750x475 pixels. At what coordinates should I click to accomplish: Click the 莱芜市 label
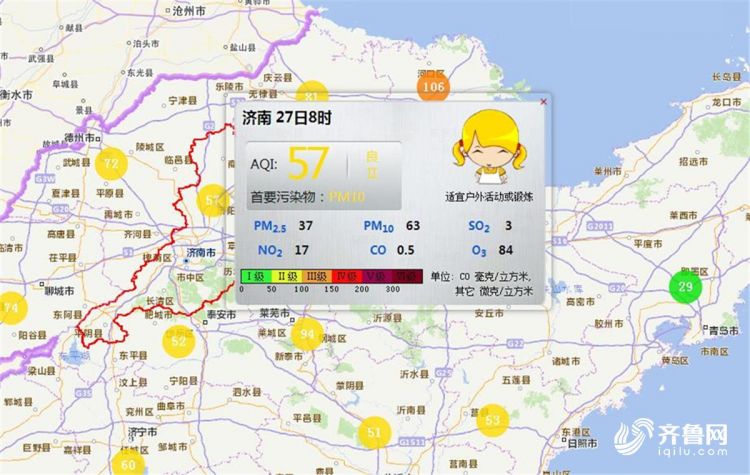pos(275,313)
